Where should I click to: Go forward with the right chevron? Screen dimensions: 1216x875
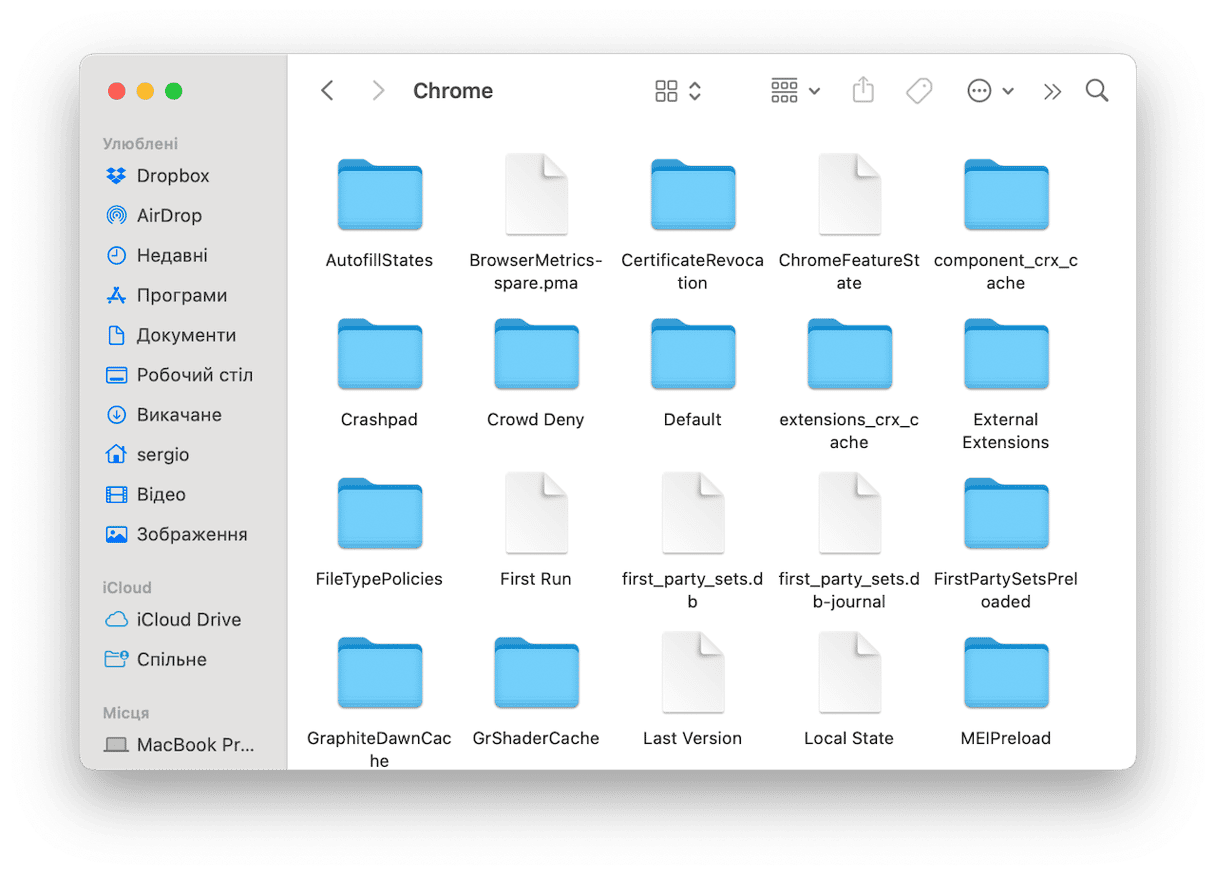[x=378, y=91]
